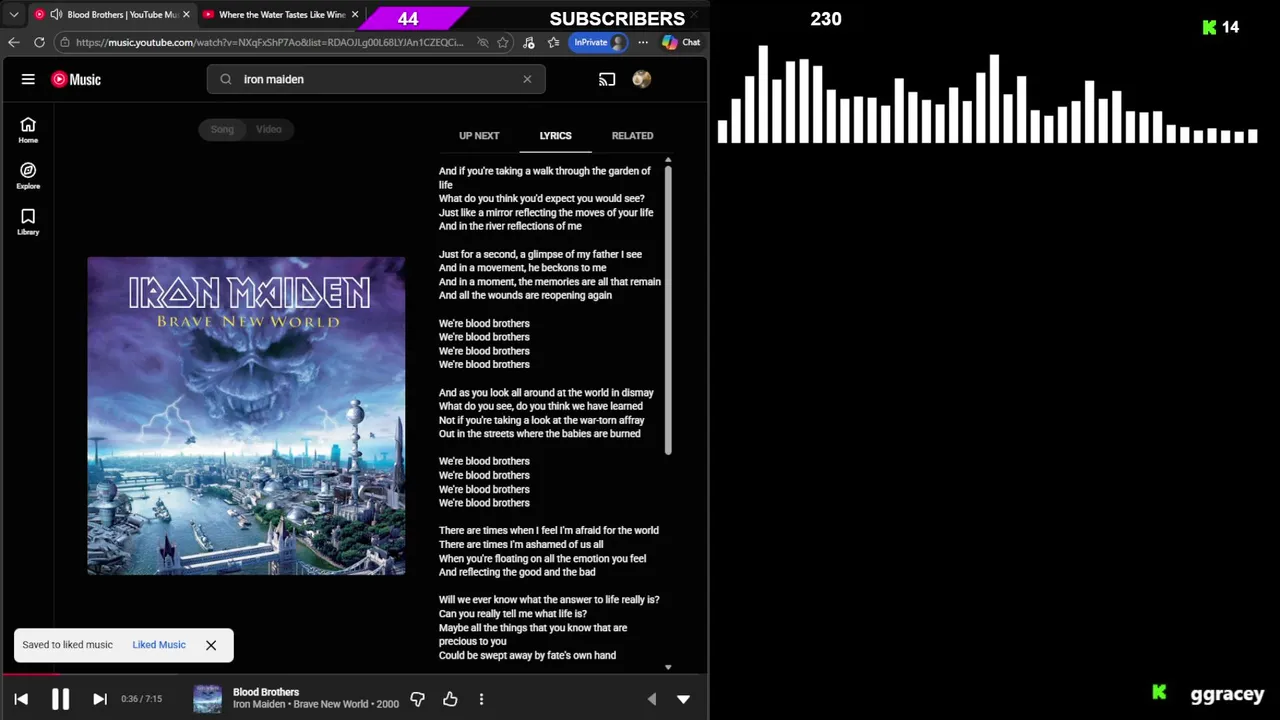Skip to next track

point(100,700)
